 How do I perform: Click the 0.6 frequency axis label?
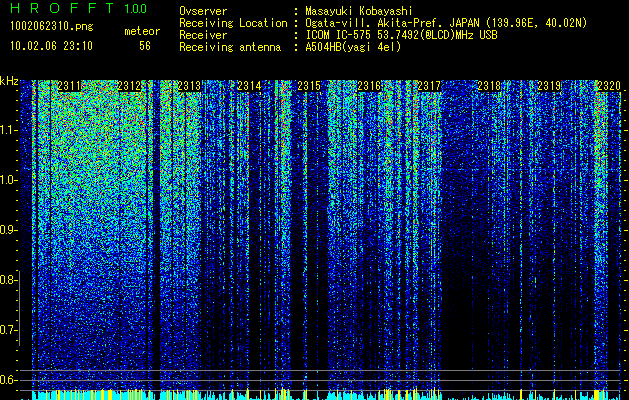8,380
